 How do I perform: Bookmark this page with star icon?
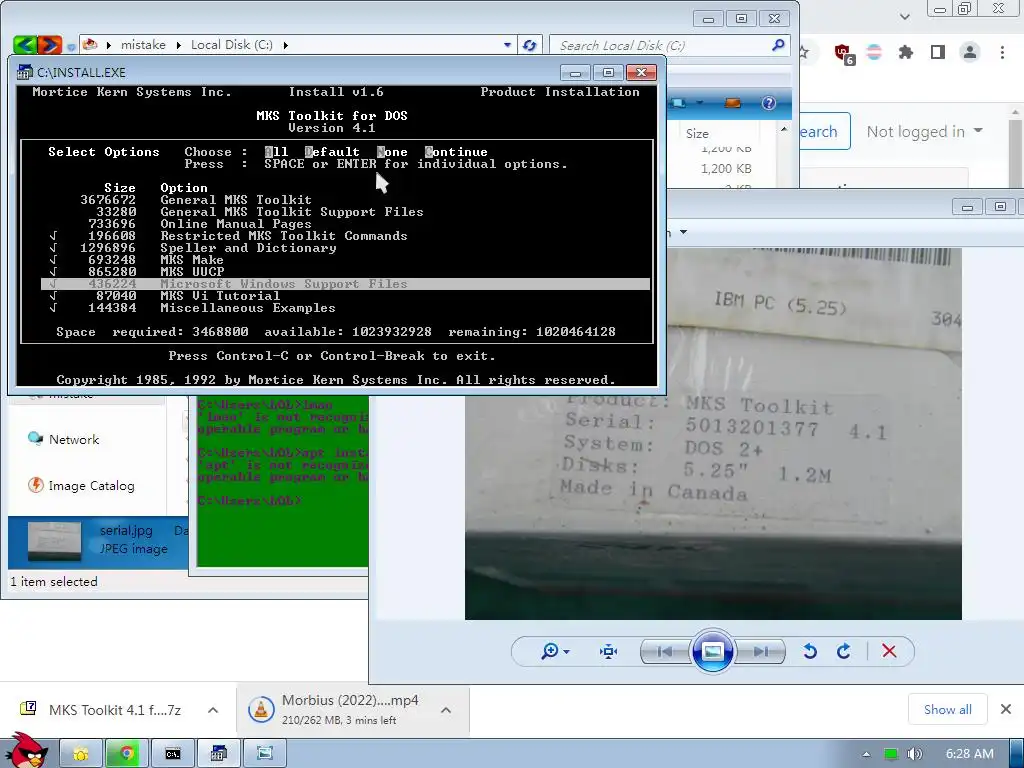[x=805, y=52]
